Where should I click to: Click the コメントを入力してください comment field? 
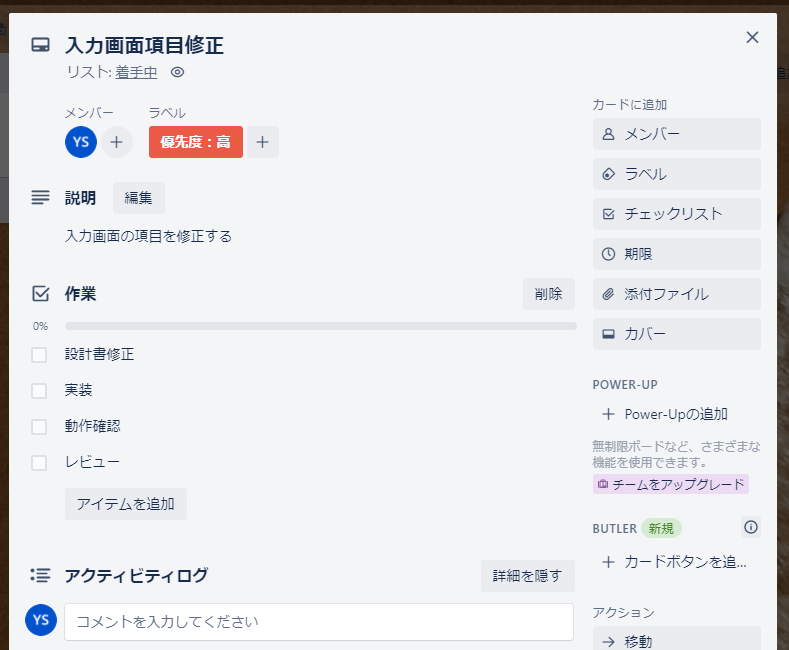coord(319,622)
